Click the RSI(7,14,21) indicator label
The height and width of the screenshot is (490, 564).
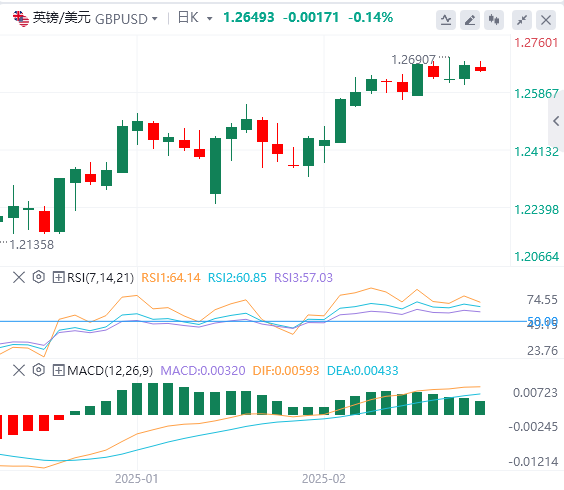point(100,277)
